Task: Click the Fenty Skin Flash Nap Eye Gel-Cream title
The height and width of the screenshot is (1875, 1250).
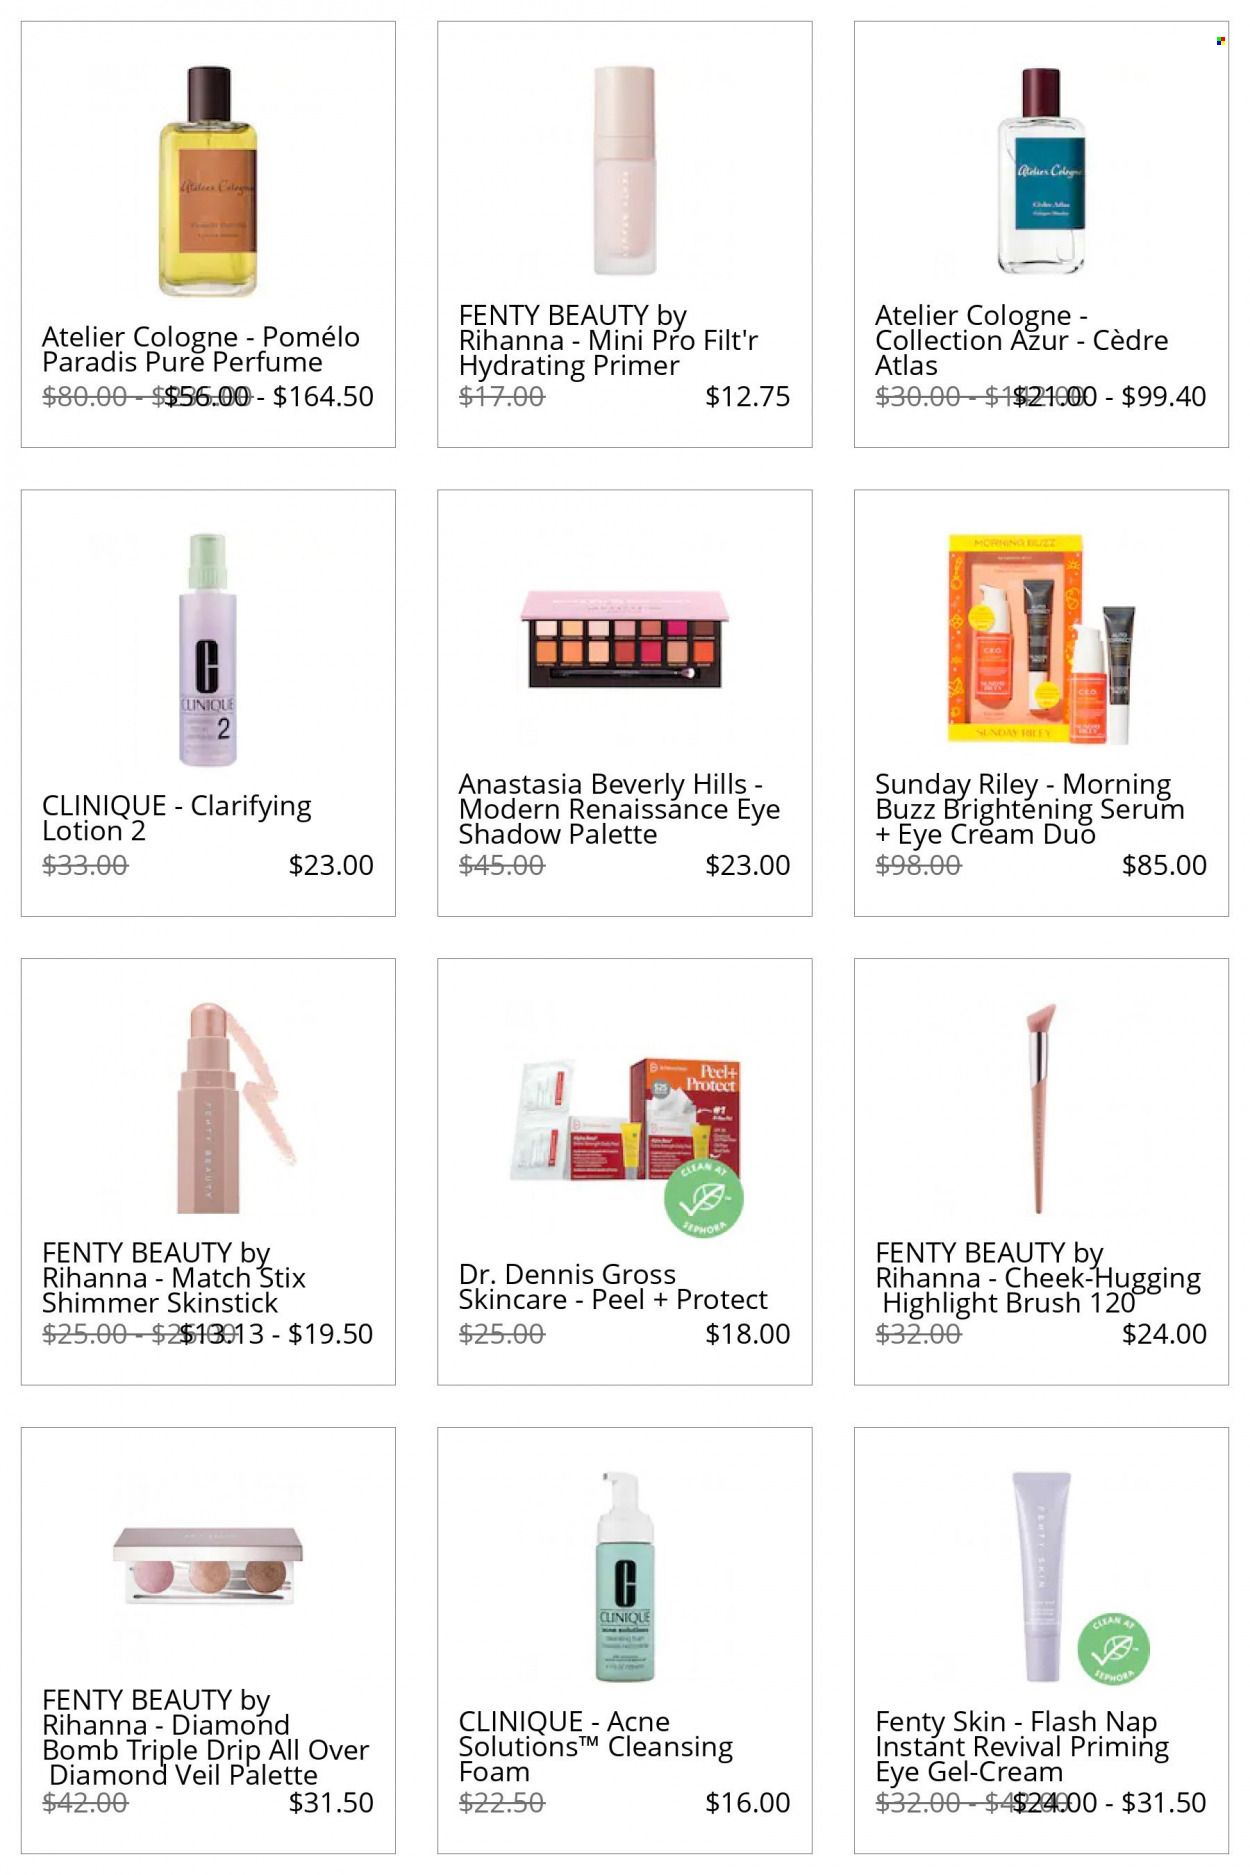Action: pos(1022,1746)
